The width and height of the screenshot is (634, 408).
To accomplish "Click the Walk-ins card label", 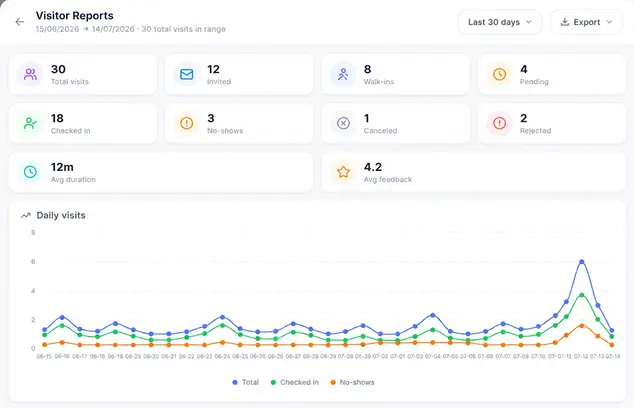I will 379,82.
